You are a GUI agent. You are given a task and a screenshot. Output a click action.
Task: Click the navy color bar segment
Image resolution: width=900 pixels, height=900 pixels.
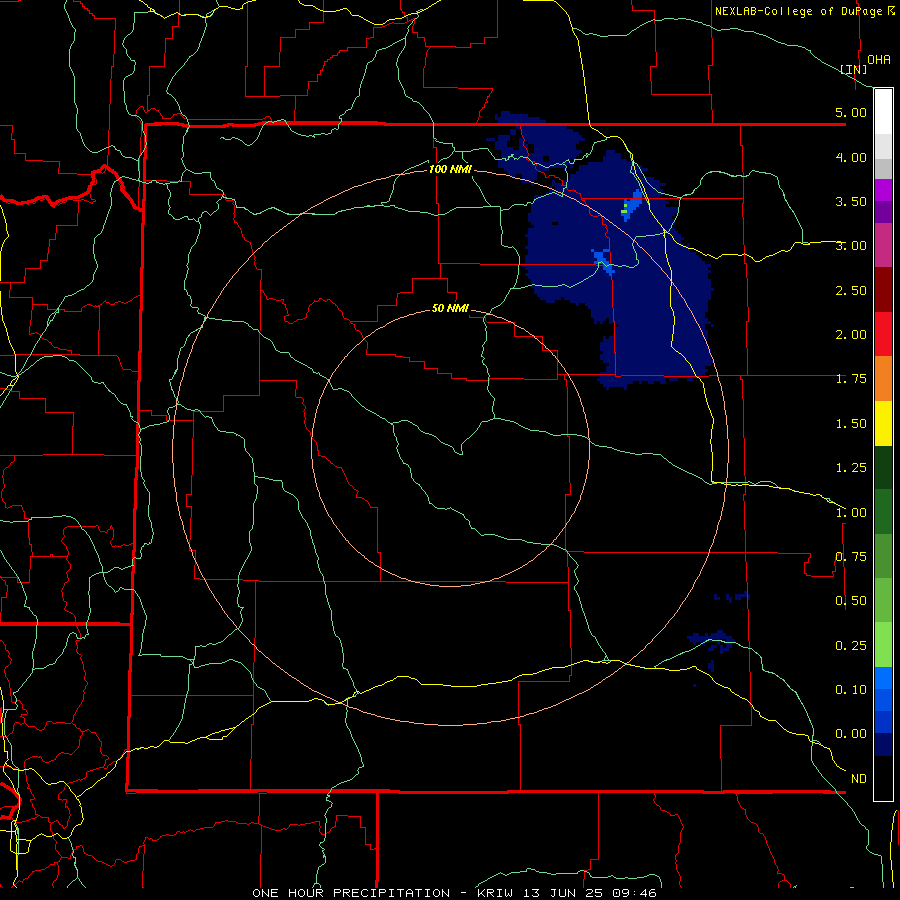click(883, 744)
